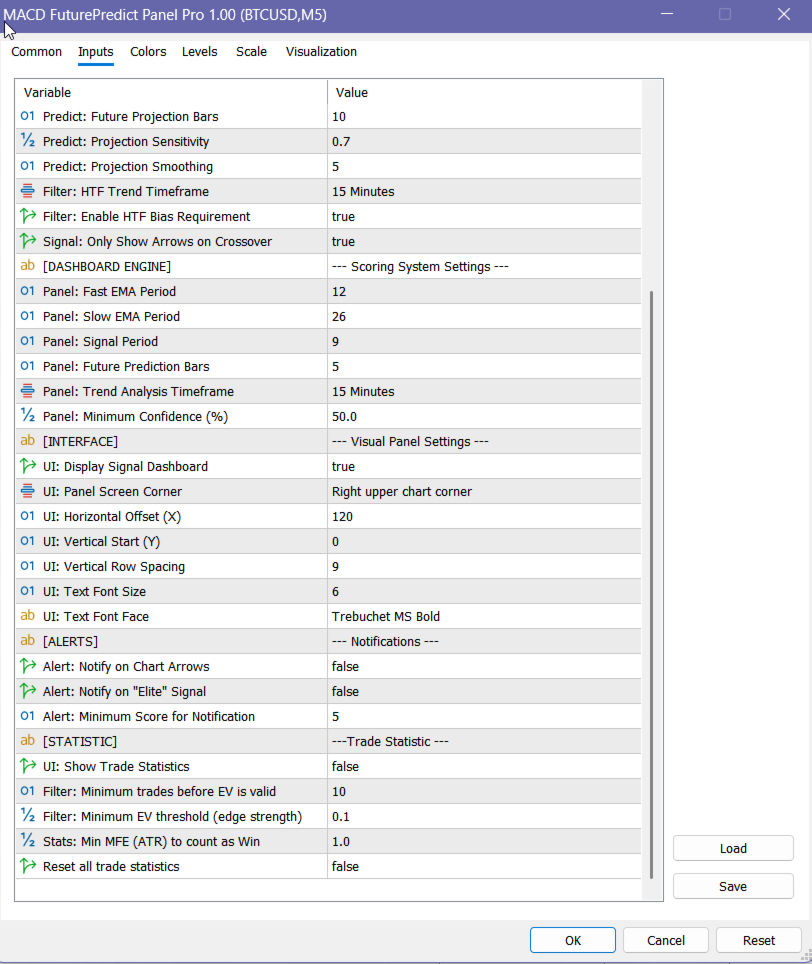Click the icon beside Reset all trade statistics
812x964 pixels.
27,867
